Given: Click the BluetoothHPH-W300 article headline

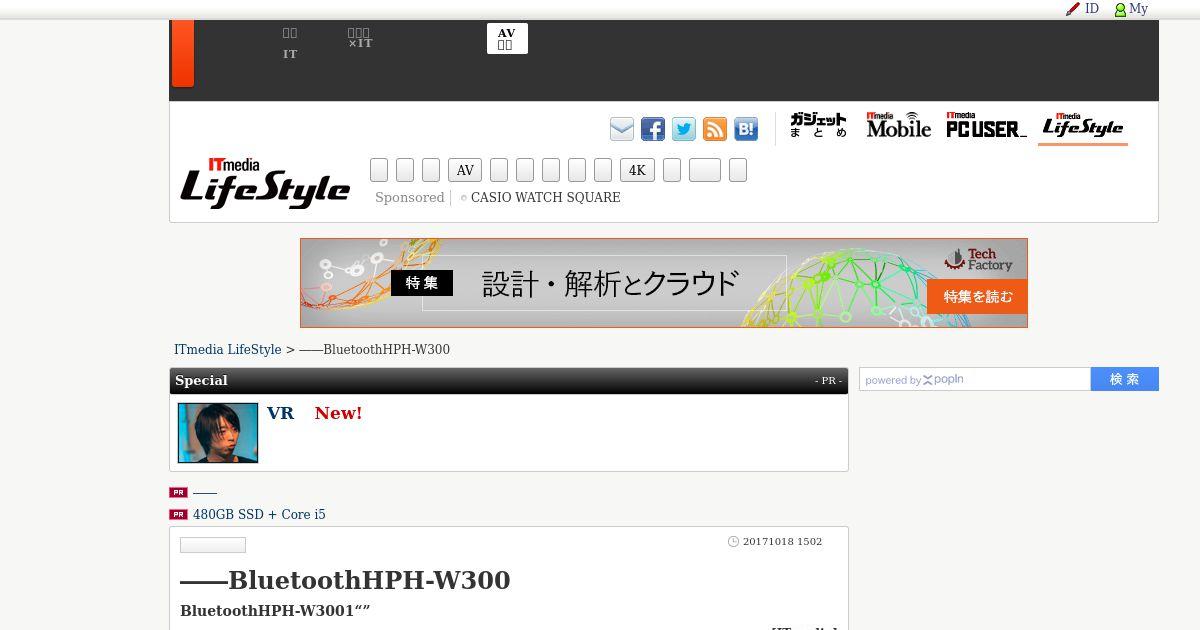Looking at the screenshot, I should (x=345, y=580).
